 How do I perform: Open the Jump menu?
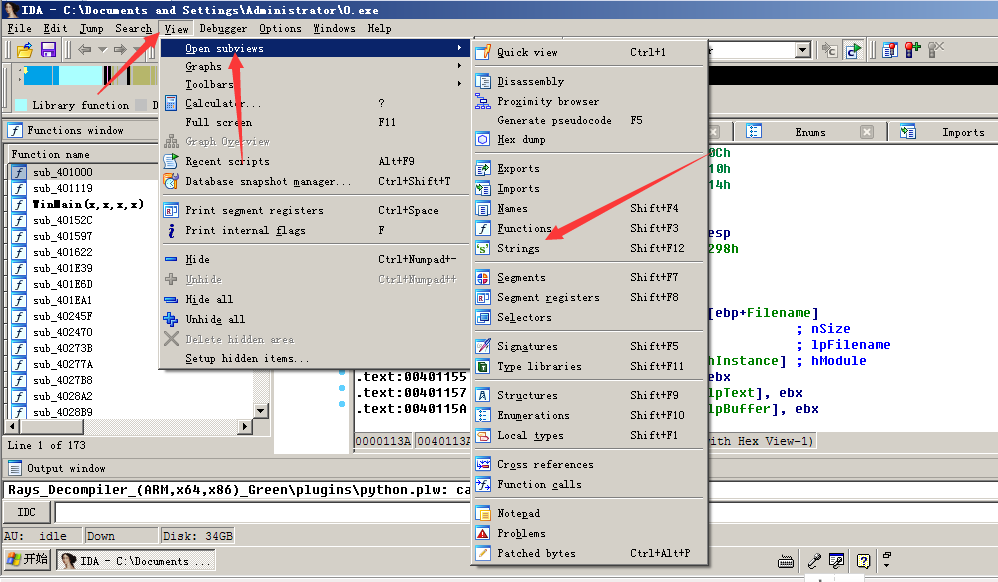coord(92,29)
